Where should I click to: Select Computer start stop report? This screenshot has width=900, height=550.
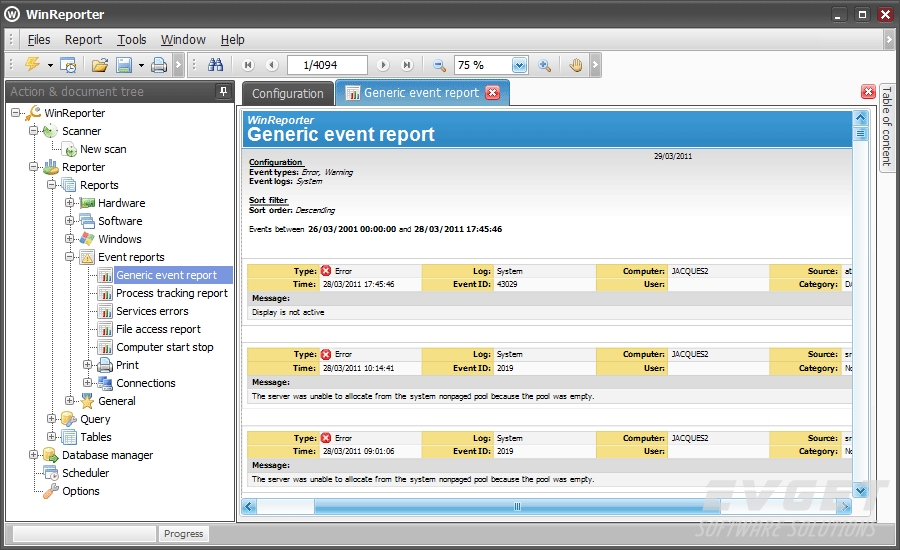pos(165,347)
